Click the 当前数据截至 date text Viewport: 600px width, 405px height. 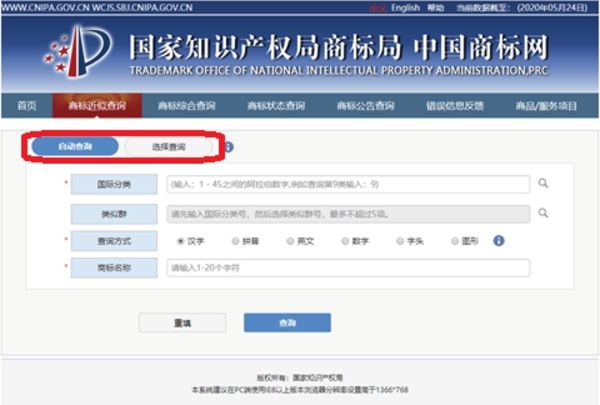[522, 8]
